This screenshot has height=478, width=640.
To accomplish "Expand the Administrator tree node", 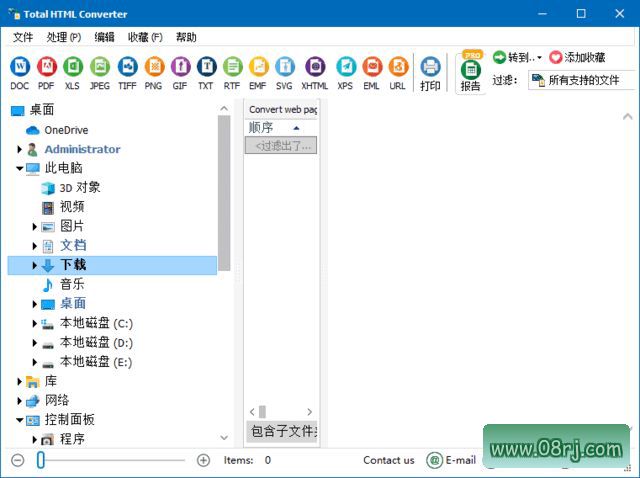I will coord(19,149).
